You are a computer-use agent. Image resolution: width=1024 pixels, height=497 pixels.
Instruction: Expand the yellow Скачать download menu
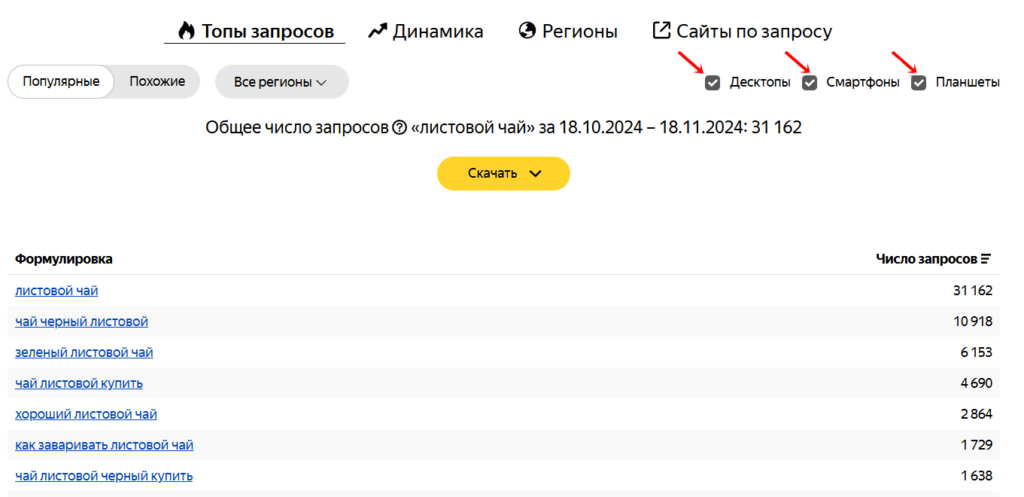(x=504, y=174)
